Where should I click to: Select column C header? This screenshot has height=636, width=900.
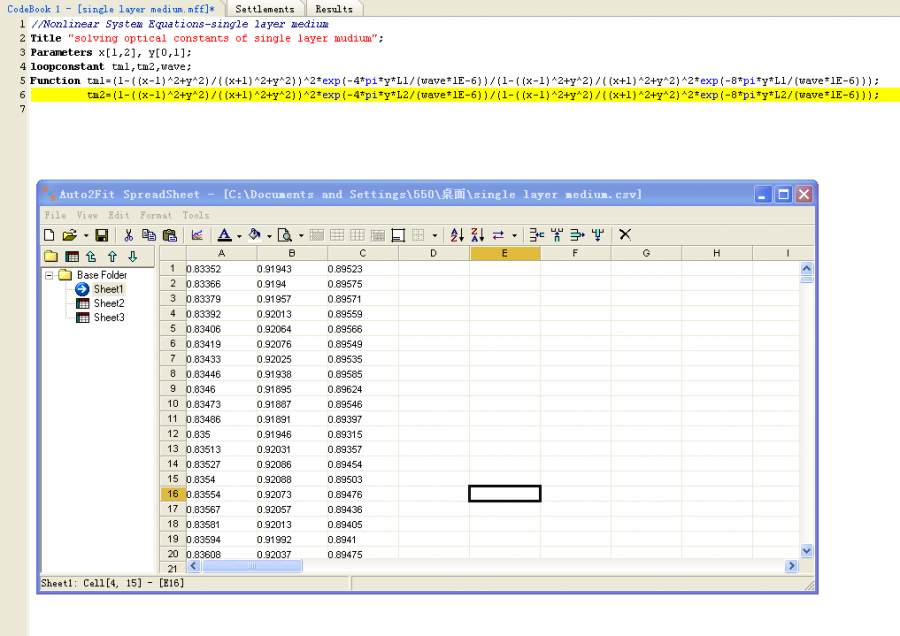[362, 254]
